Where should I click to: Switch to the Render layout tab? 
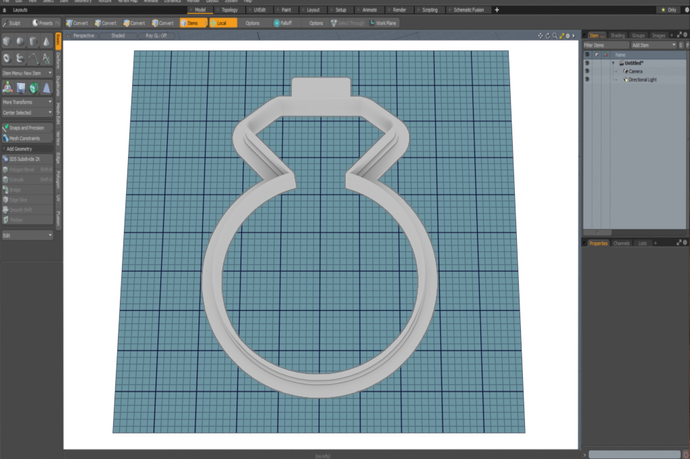click(x=399, y=10)
